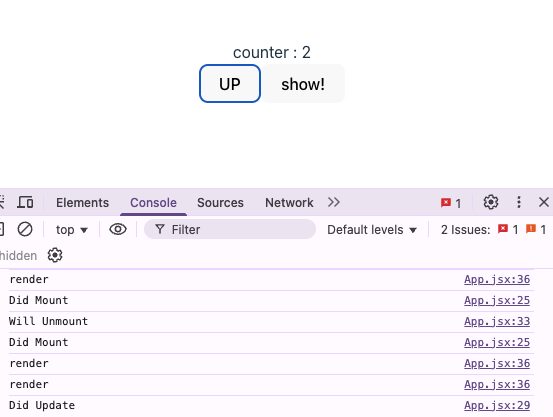Click the UP button

(x=230, y=84)
